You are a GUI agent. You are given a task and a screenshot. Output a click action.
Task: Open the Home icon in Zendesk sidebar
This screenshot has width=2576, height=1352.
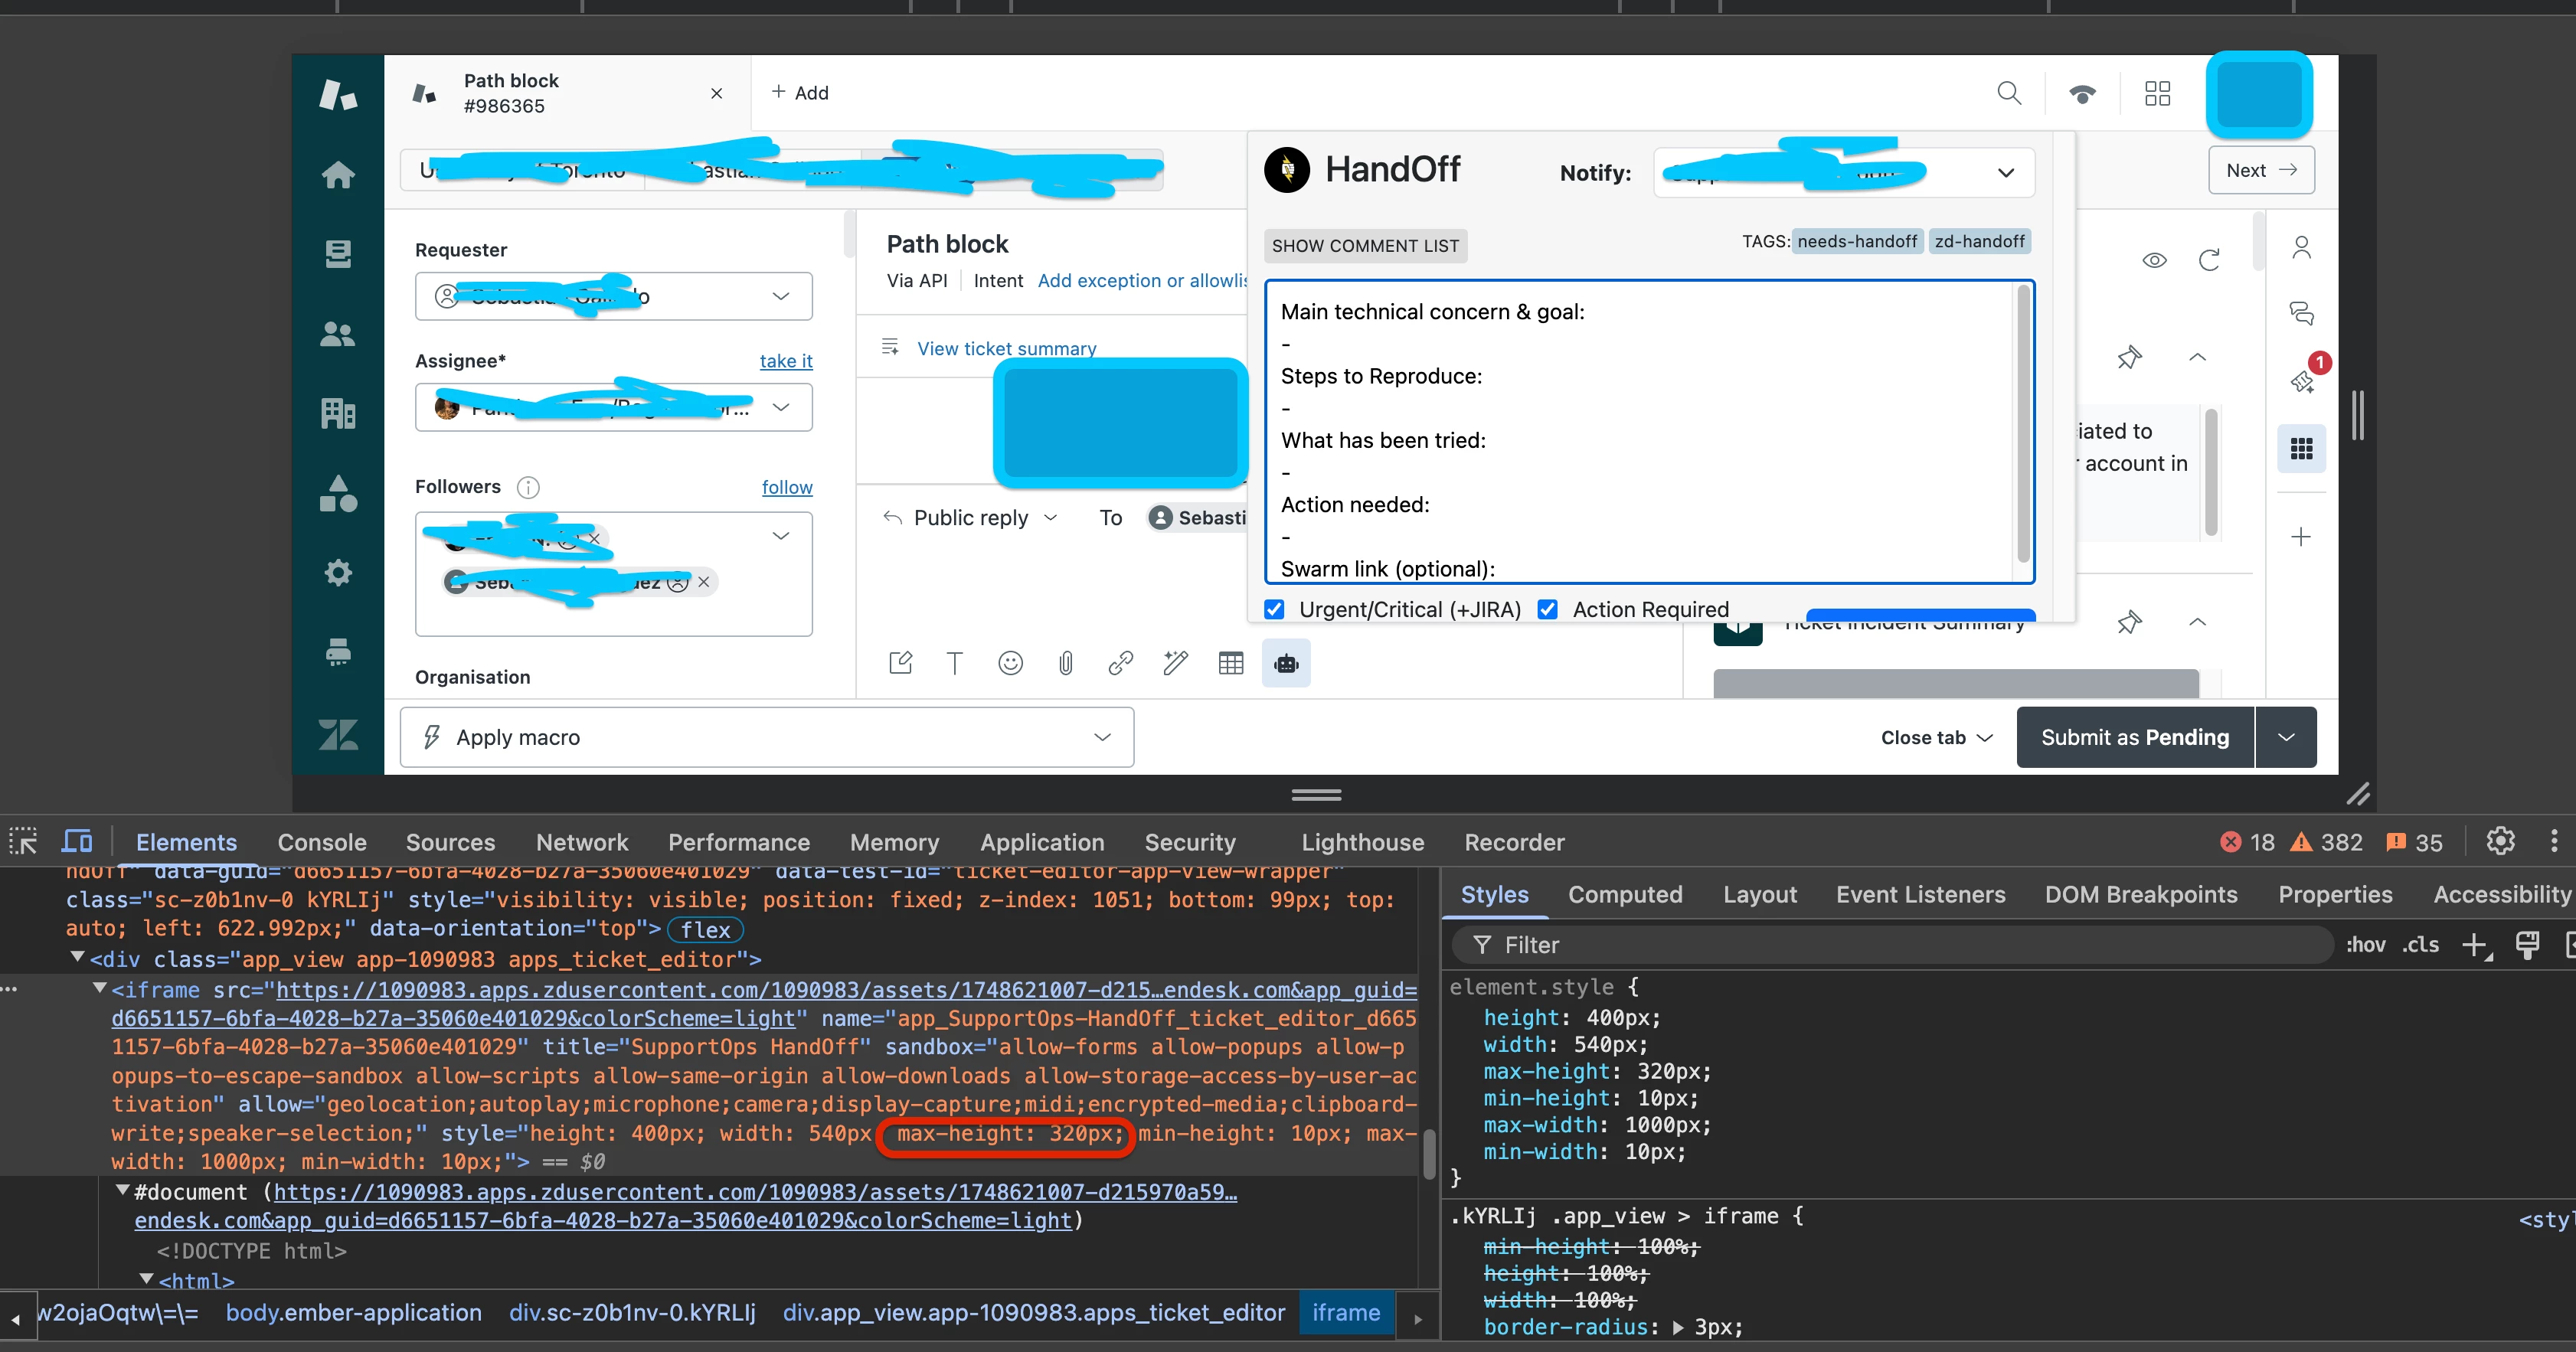click(338, 175)
